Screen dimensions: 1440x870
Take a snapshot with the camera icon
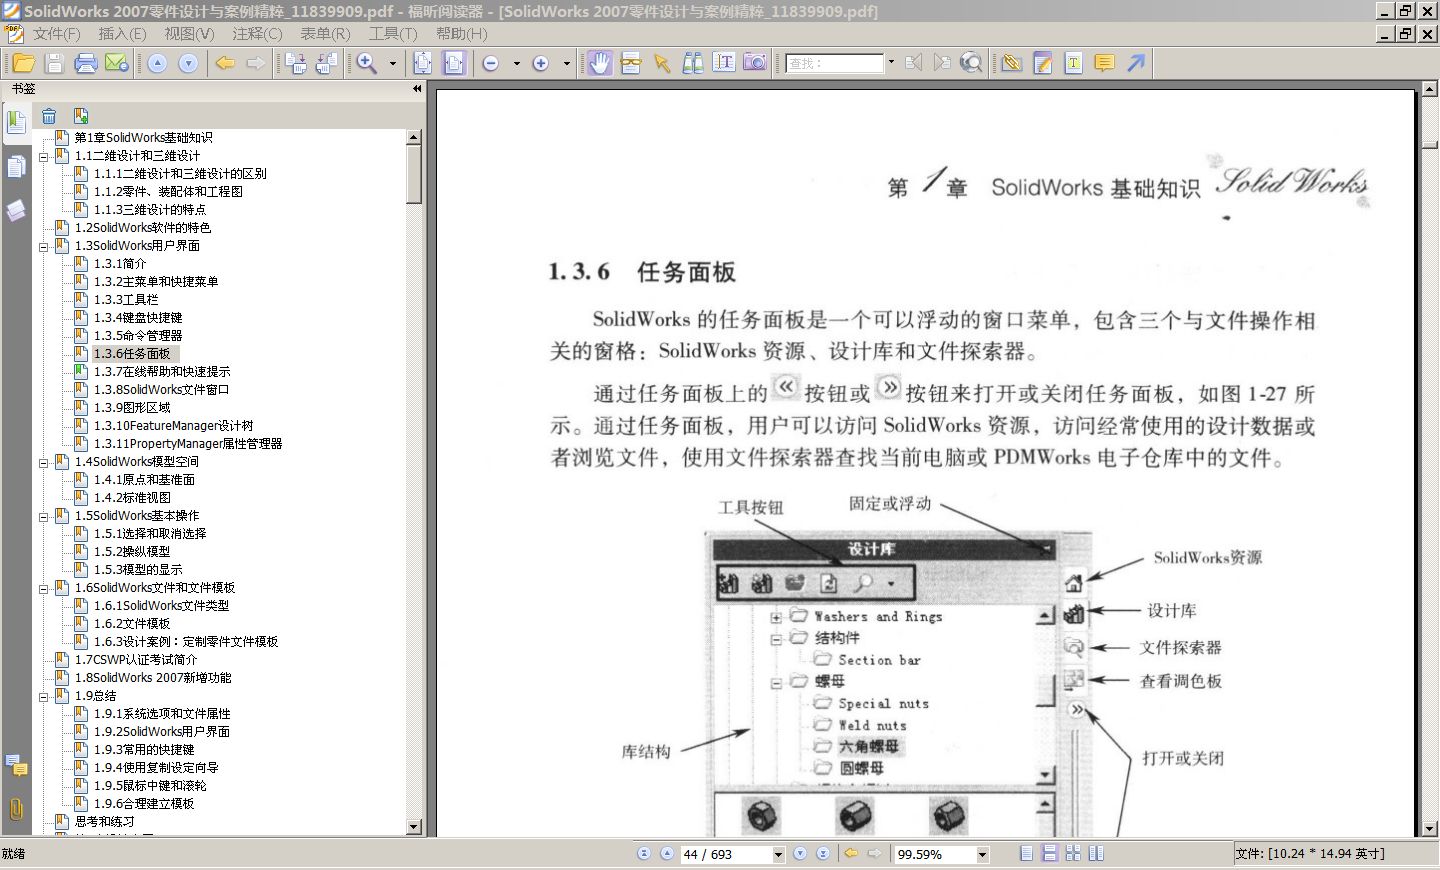755,63
